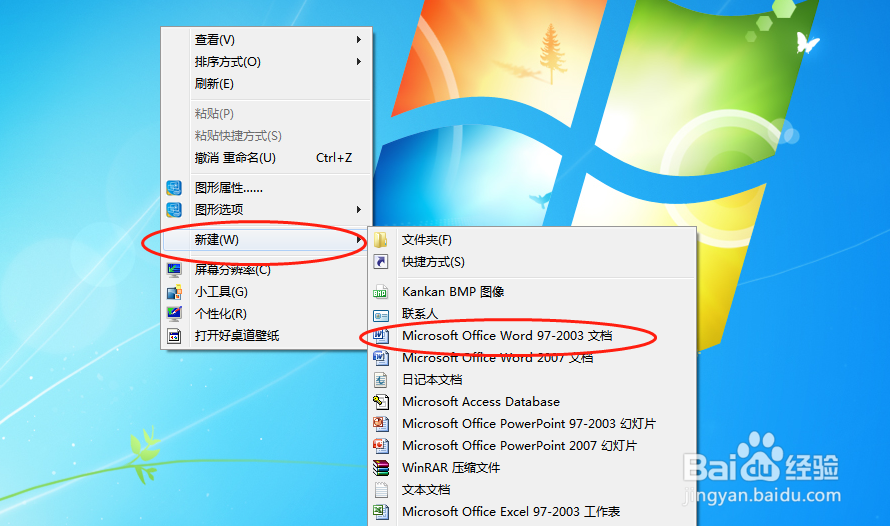Select the 新建(W) menu entry
Screen dimensions: 890x526
(267, 240)
